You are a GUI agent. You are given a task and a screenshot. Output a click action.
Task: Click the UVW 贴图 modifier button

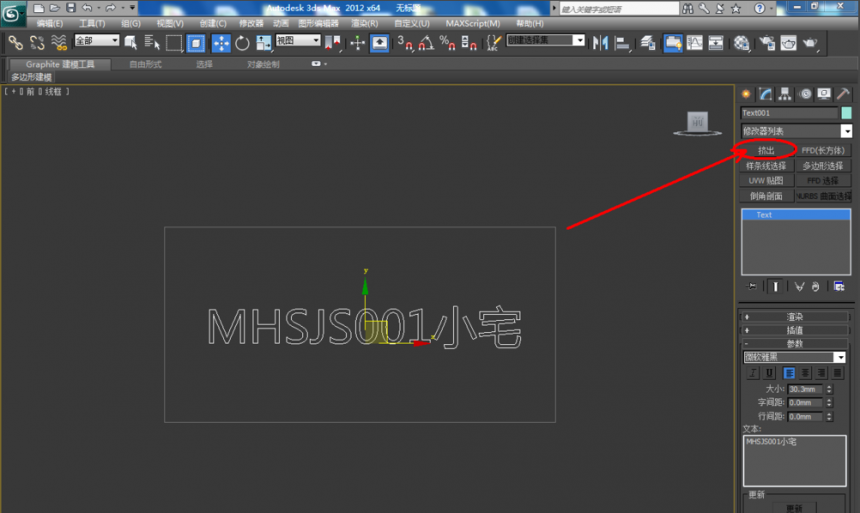[766, 181]
